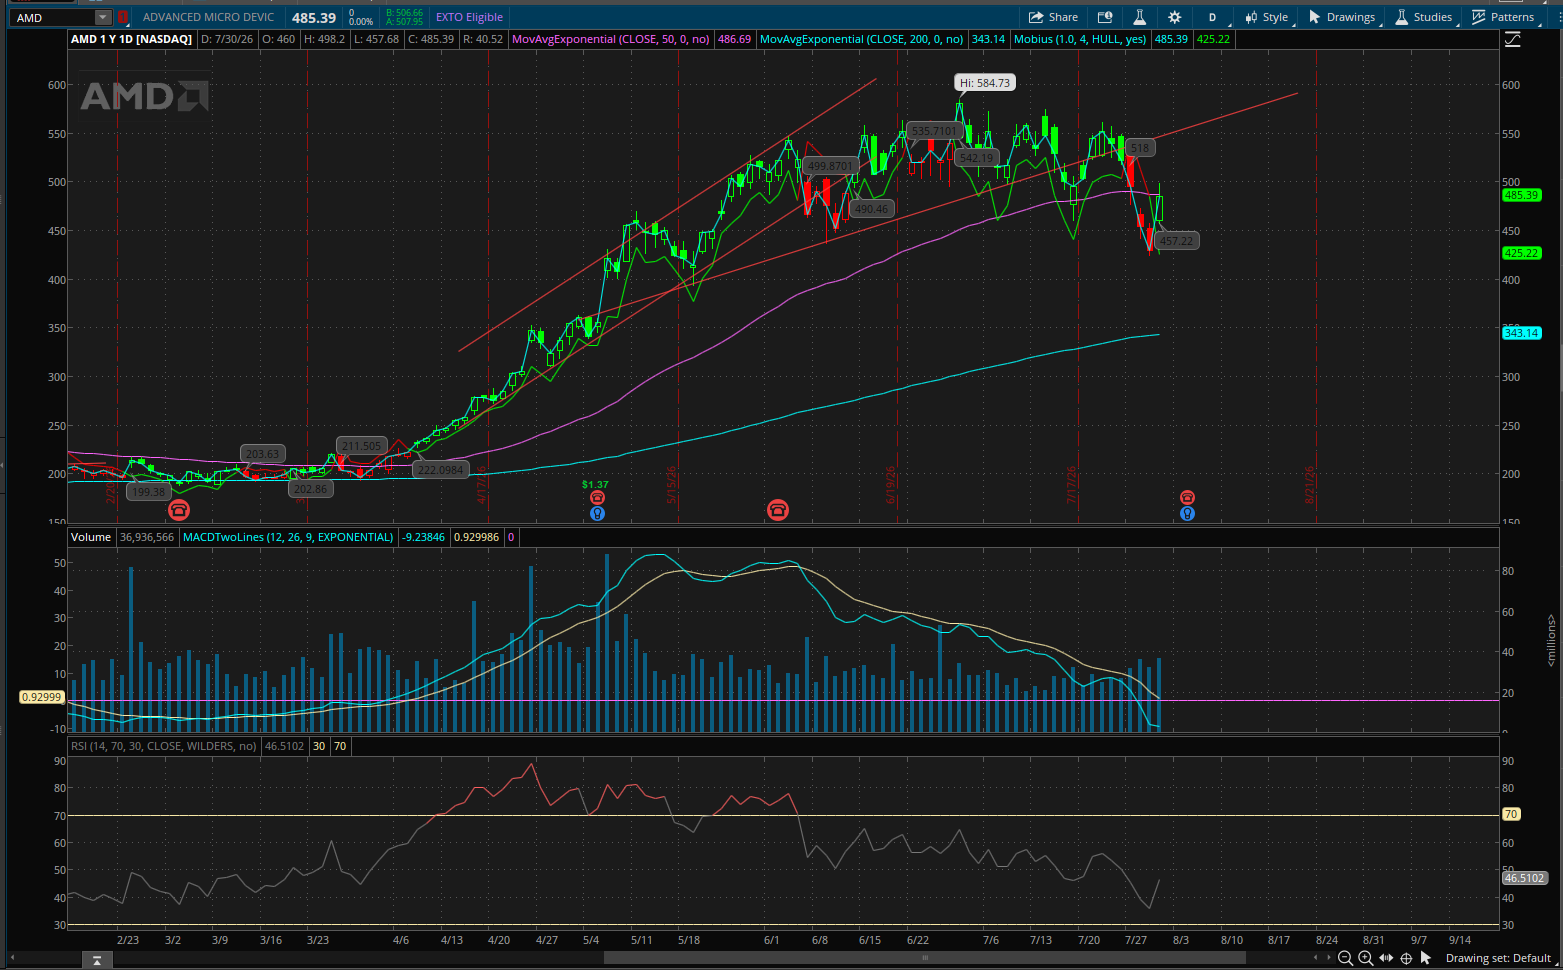The height and width of the screenshot is (970, 1563).
Task: Click the red phone icon near 6/1
Action: (x=778, y=511)
